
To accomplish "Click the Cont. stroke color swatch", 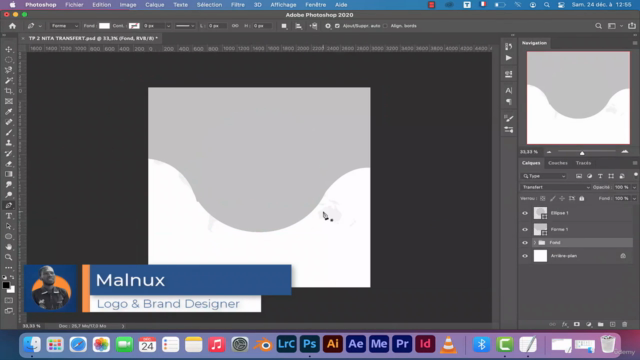I will click(x=134, y=26).
